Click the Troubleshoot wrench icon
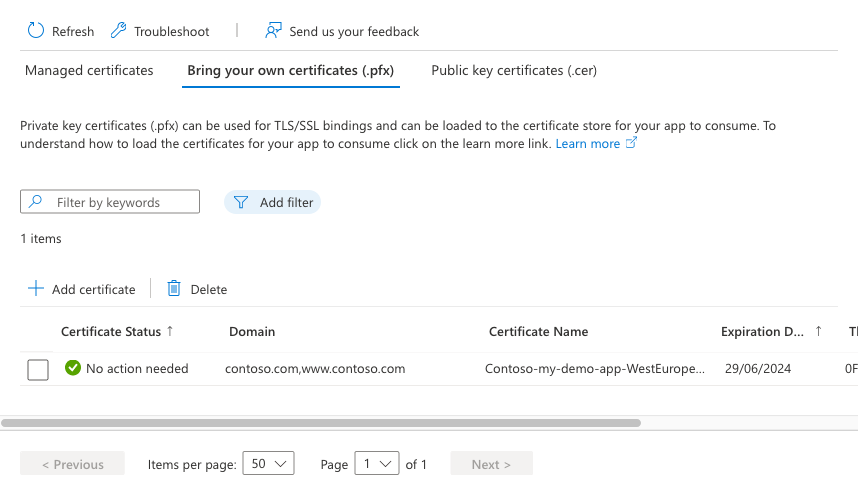The image size is (858, 495). click(118, 31)
